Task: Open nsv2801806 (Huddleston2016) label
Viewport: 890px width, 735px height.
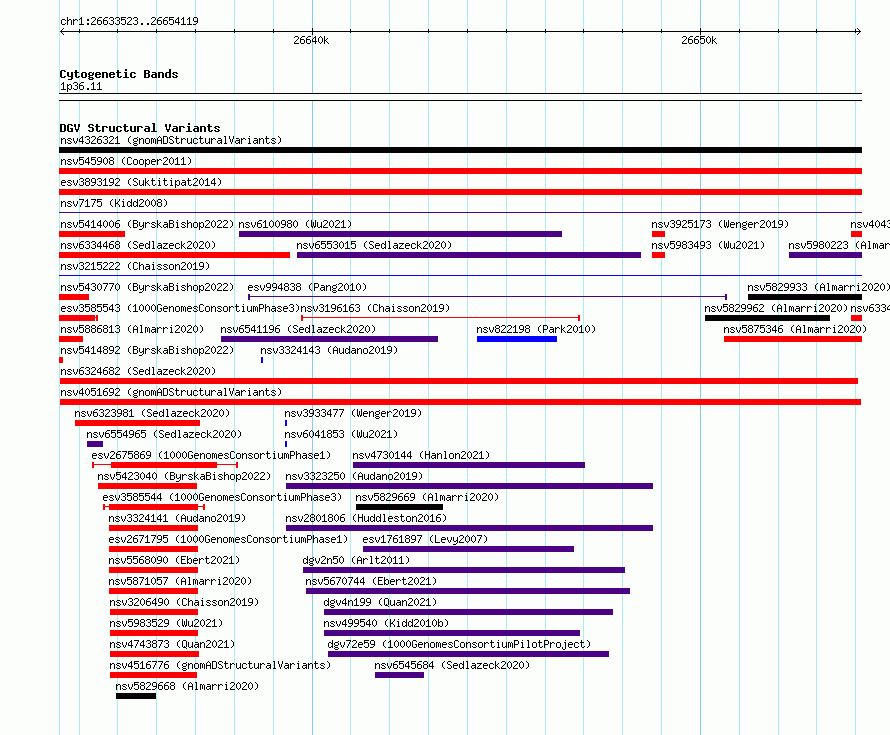Action: [x=366, y=518]
